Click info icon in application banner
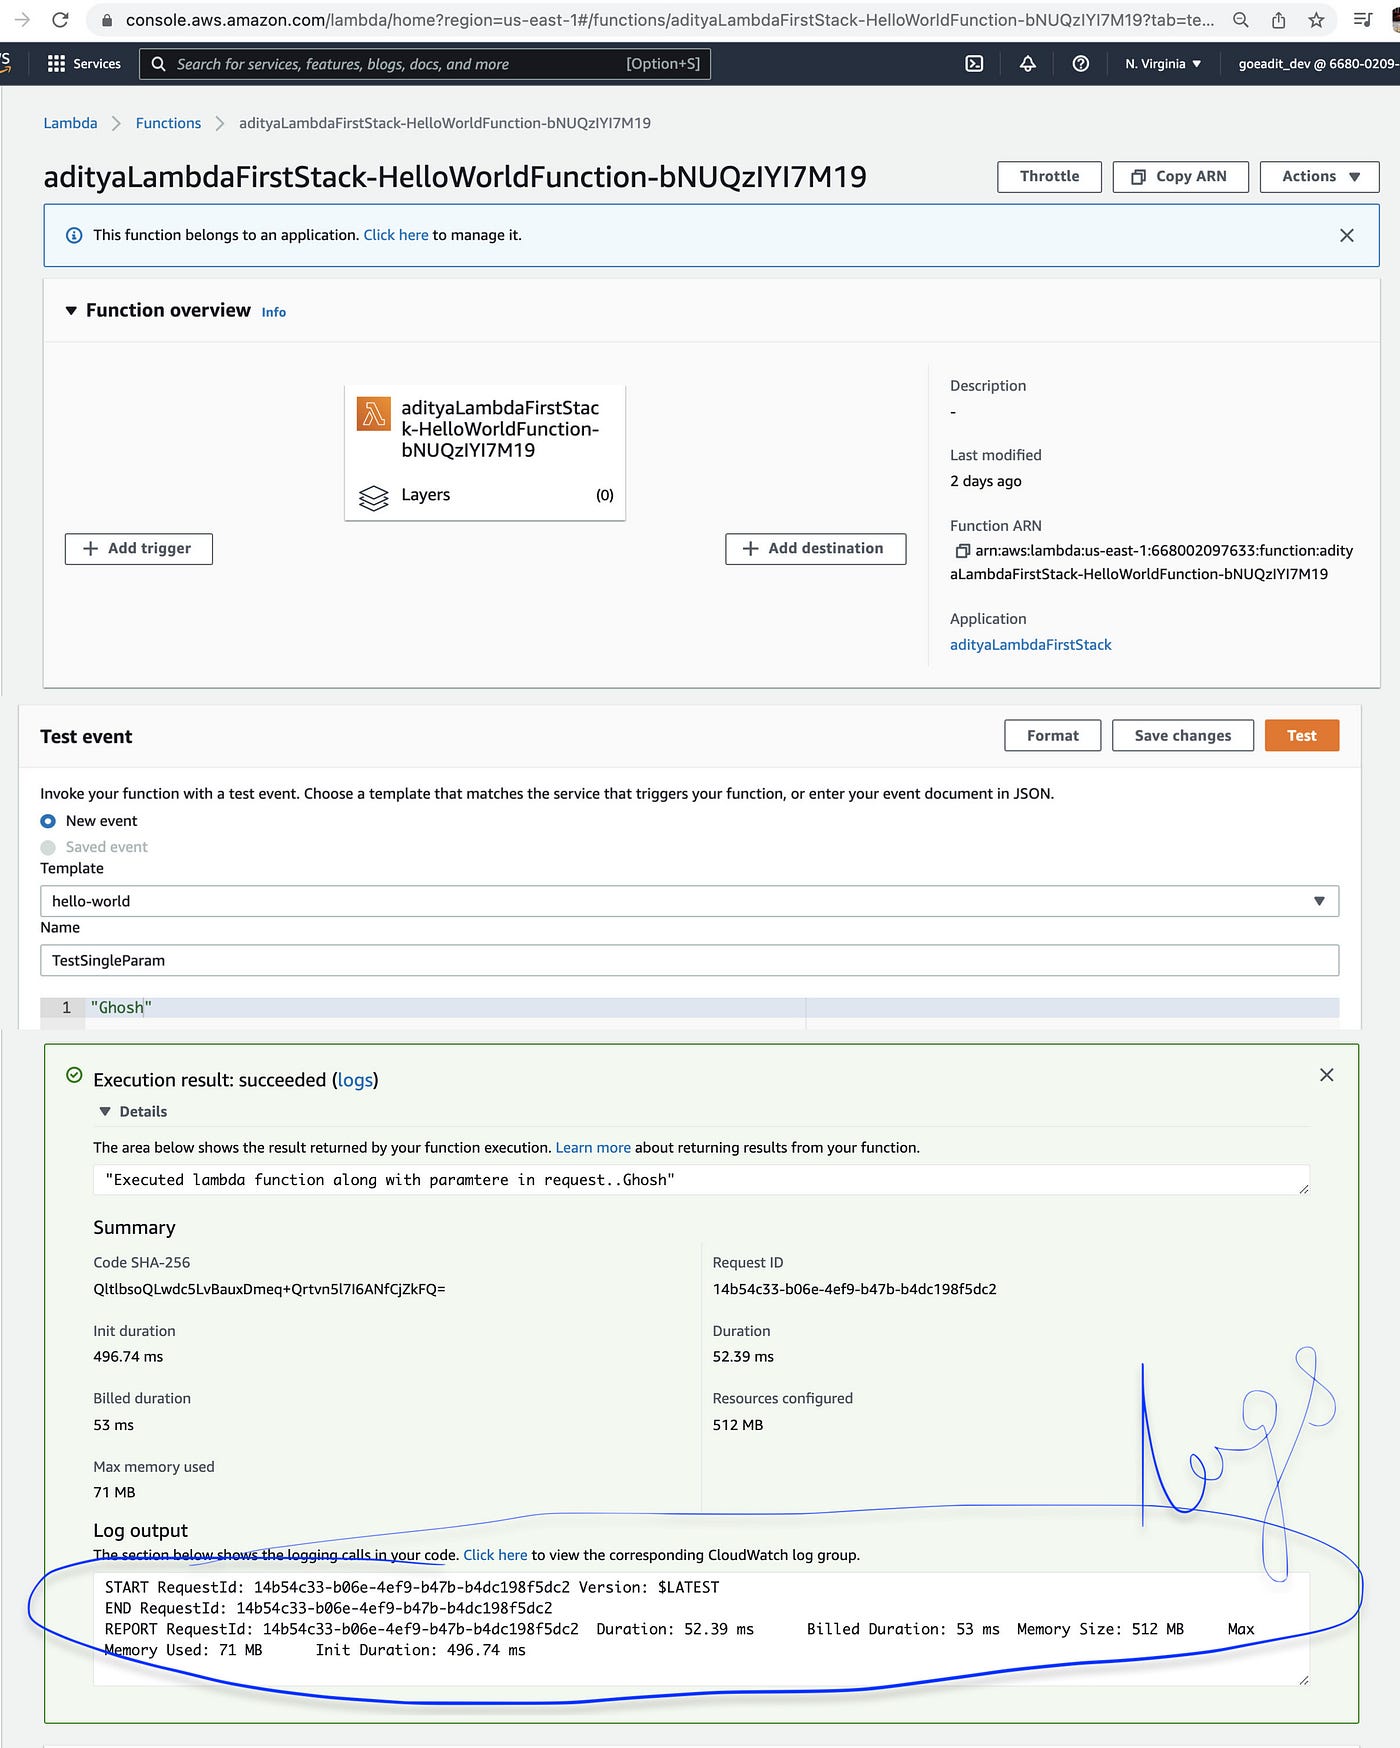This screenshot has width=1400, height=1748. (74, 236)
